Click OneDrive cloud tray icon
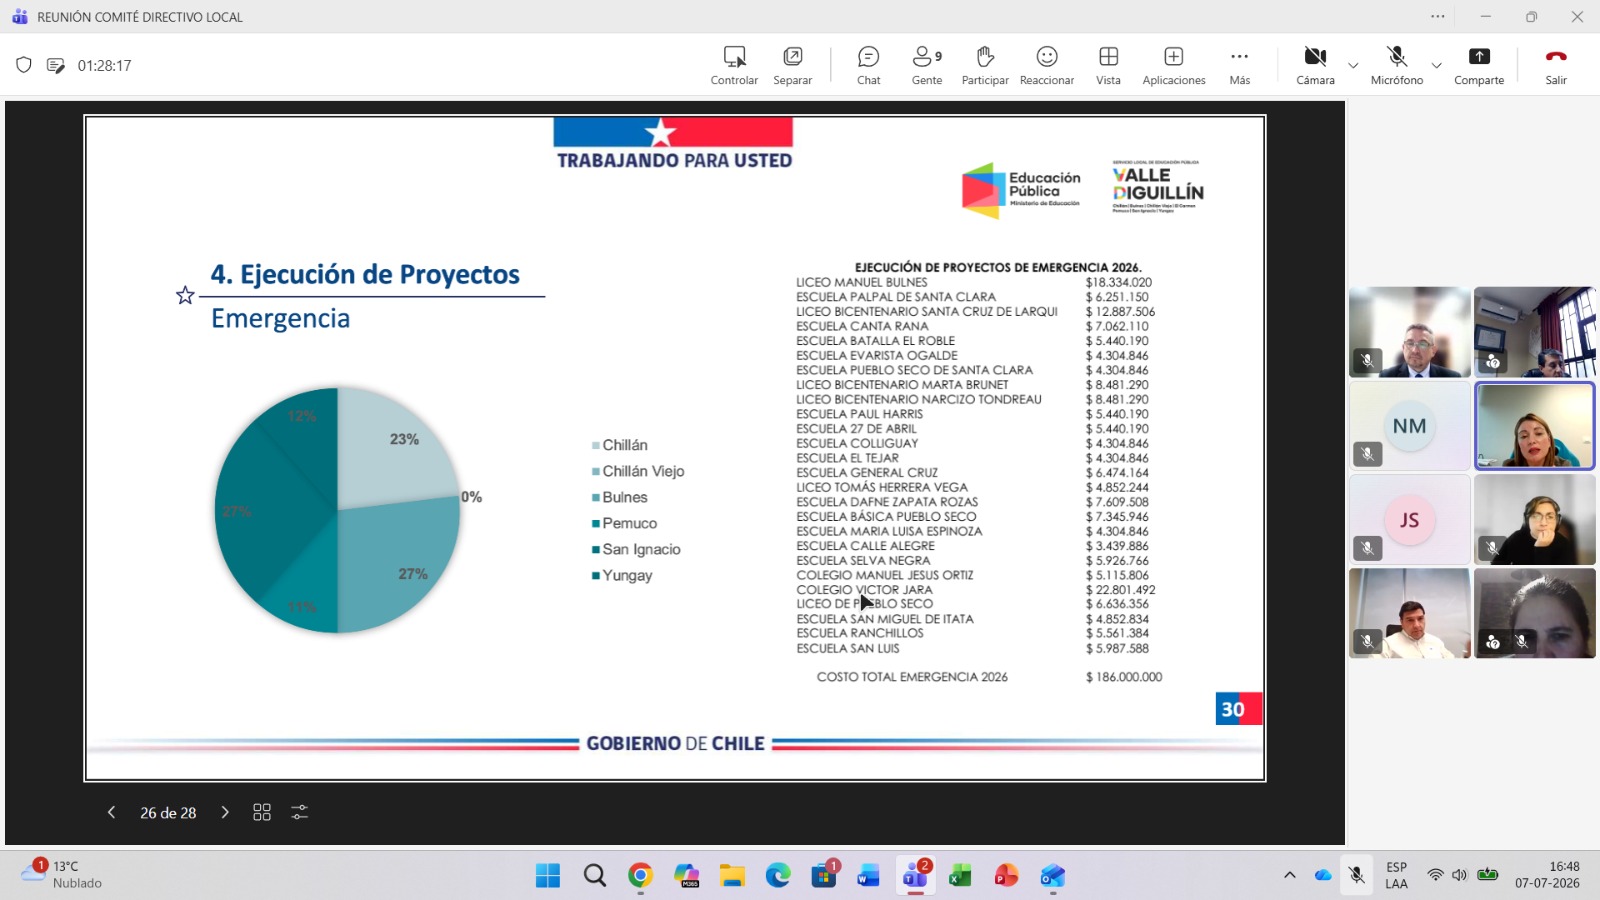Viewport: 1600px width, 900px height. 1323,875
